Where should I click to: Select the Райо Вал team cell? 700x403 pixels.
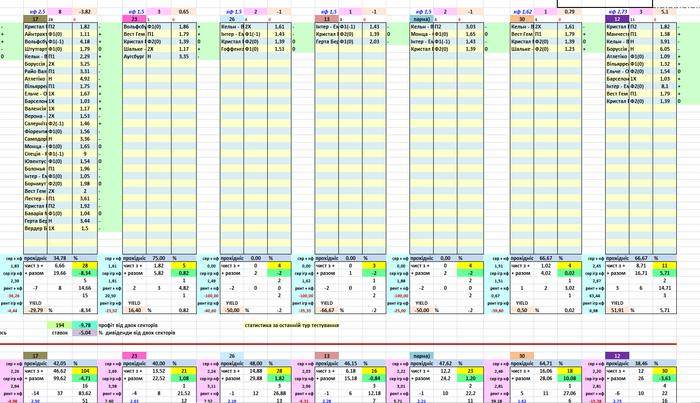pyautogui.click(x=35, y=71)
